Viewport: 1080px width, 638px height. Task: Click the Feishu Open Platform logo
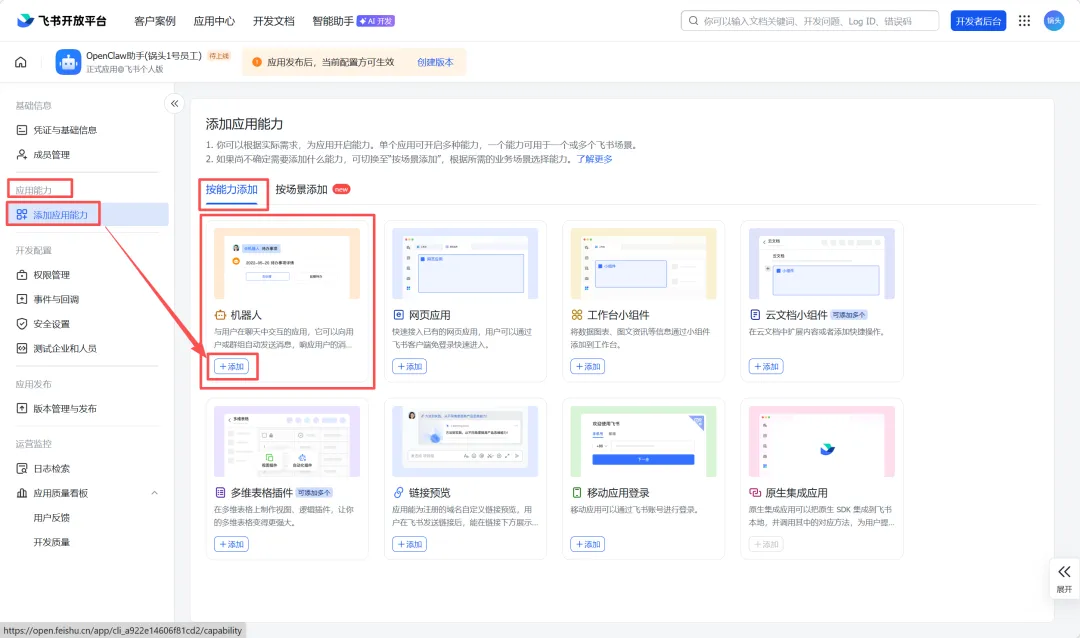pos(62,21)
